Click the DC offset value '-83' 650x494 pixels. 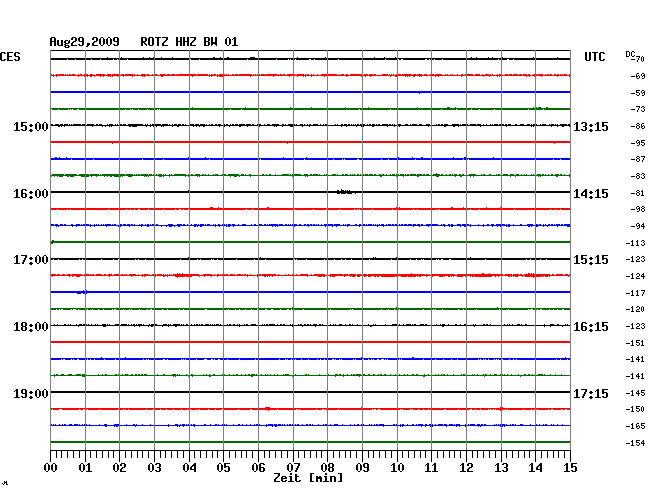(x=638, y=176)
